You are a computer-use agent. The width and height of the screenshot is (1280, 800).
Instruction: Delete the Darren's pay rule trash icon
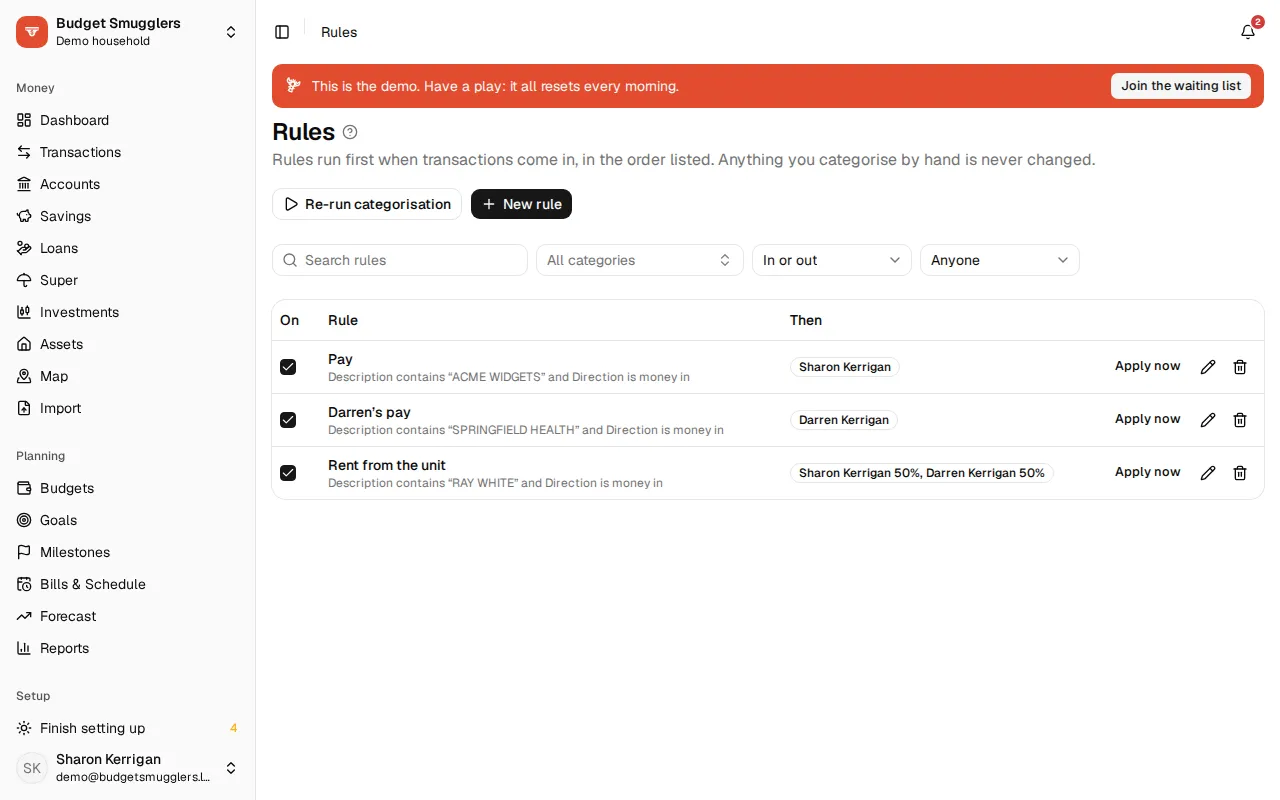pyautogui.click(x=1240, y=420)
